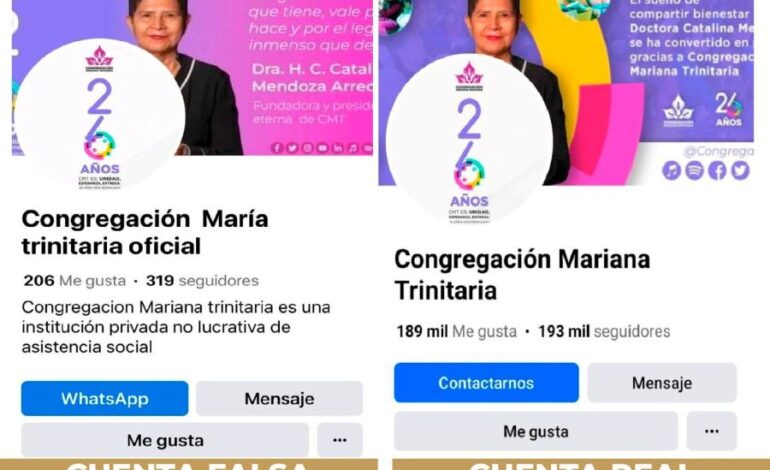770x470 pixels.
Task: Click the purple Twitter bird icon under @Congrega
Action: tap(740, 170)
